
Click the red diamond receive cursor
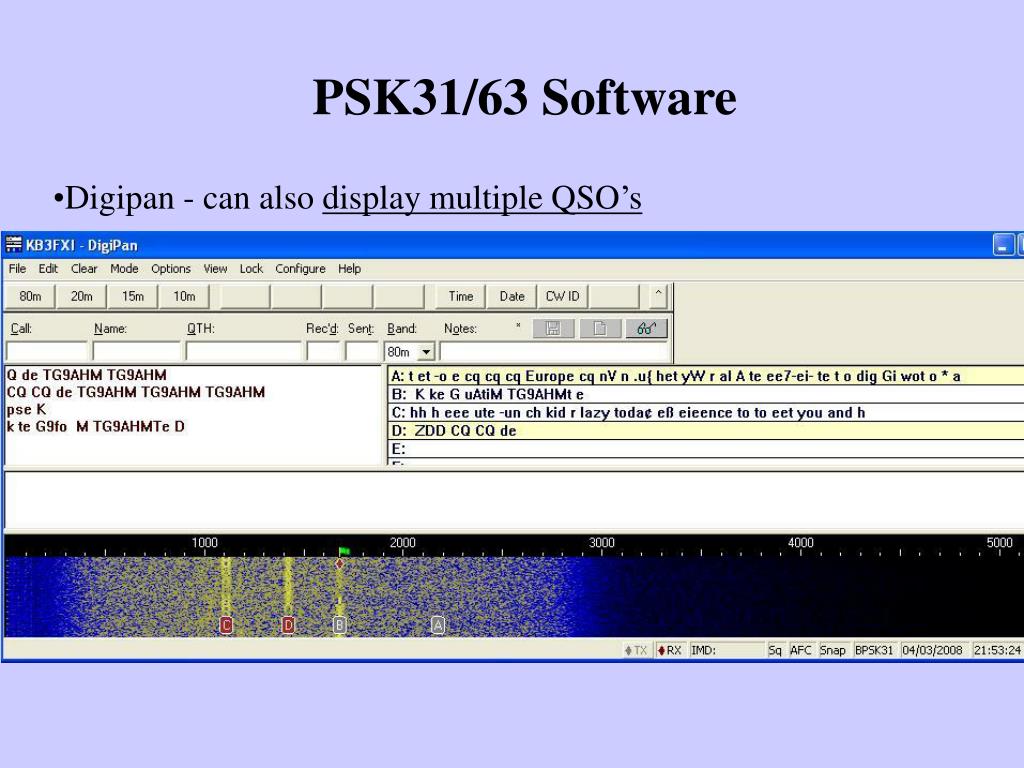(340, 564)
